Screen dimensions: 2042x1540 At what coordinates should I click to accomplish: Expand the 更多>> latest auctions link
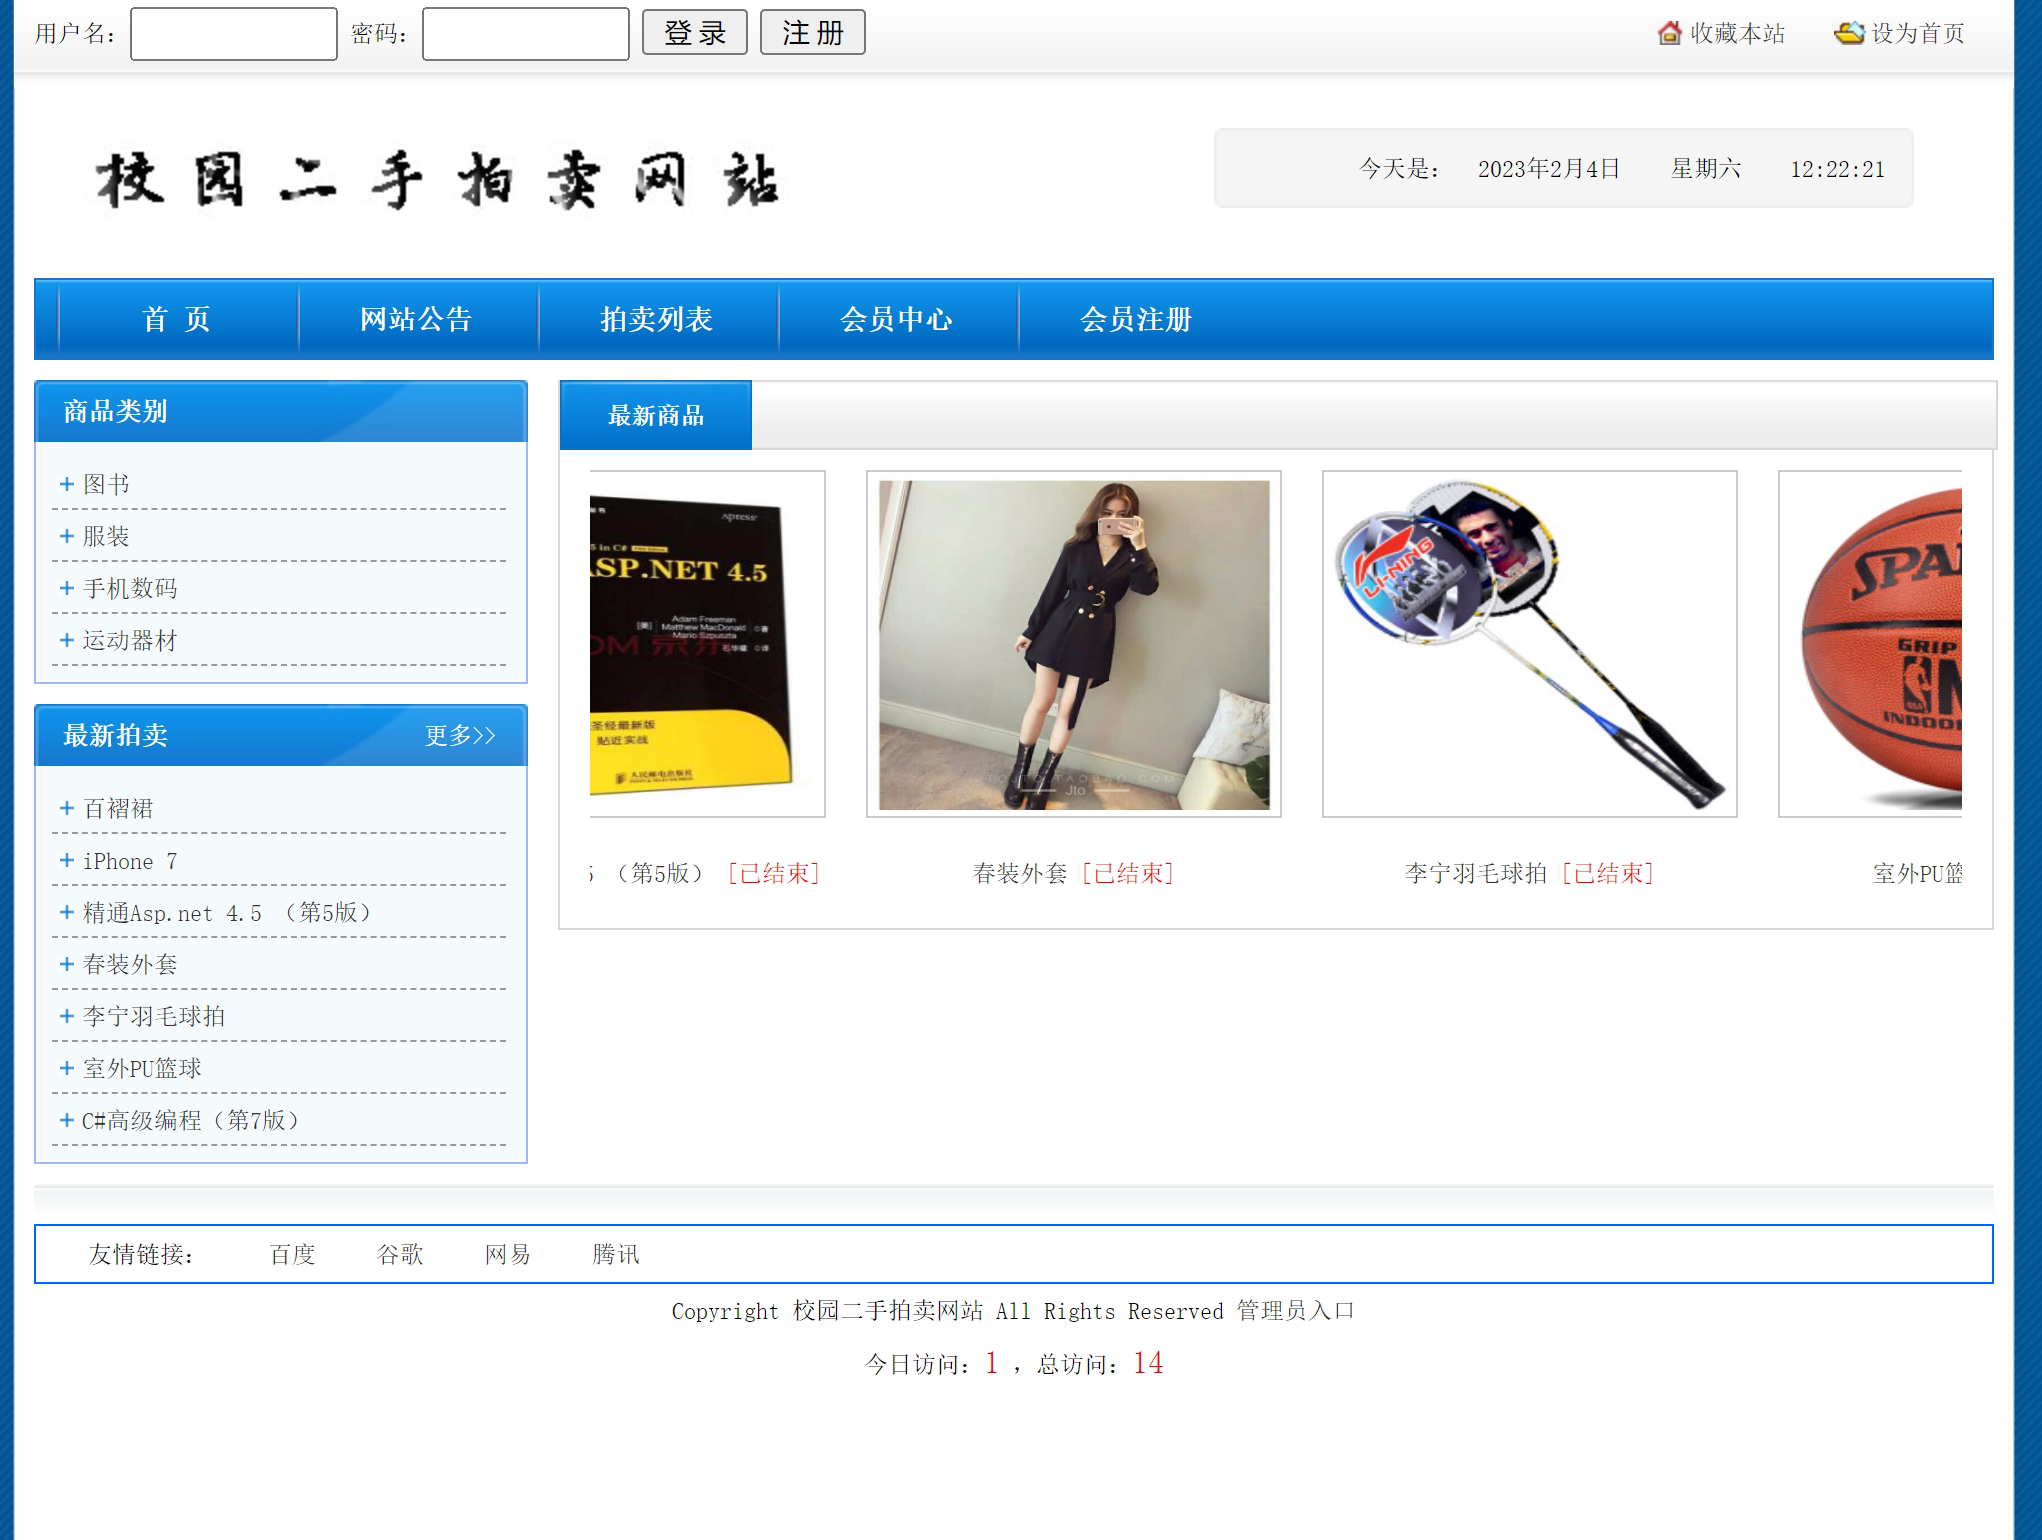(460, 736)
